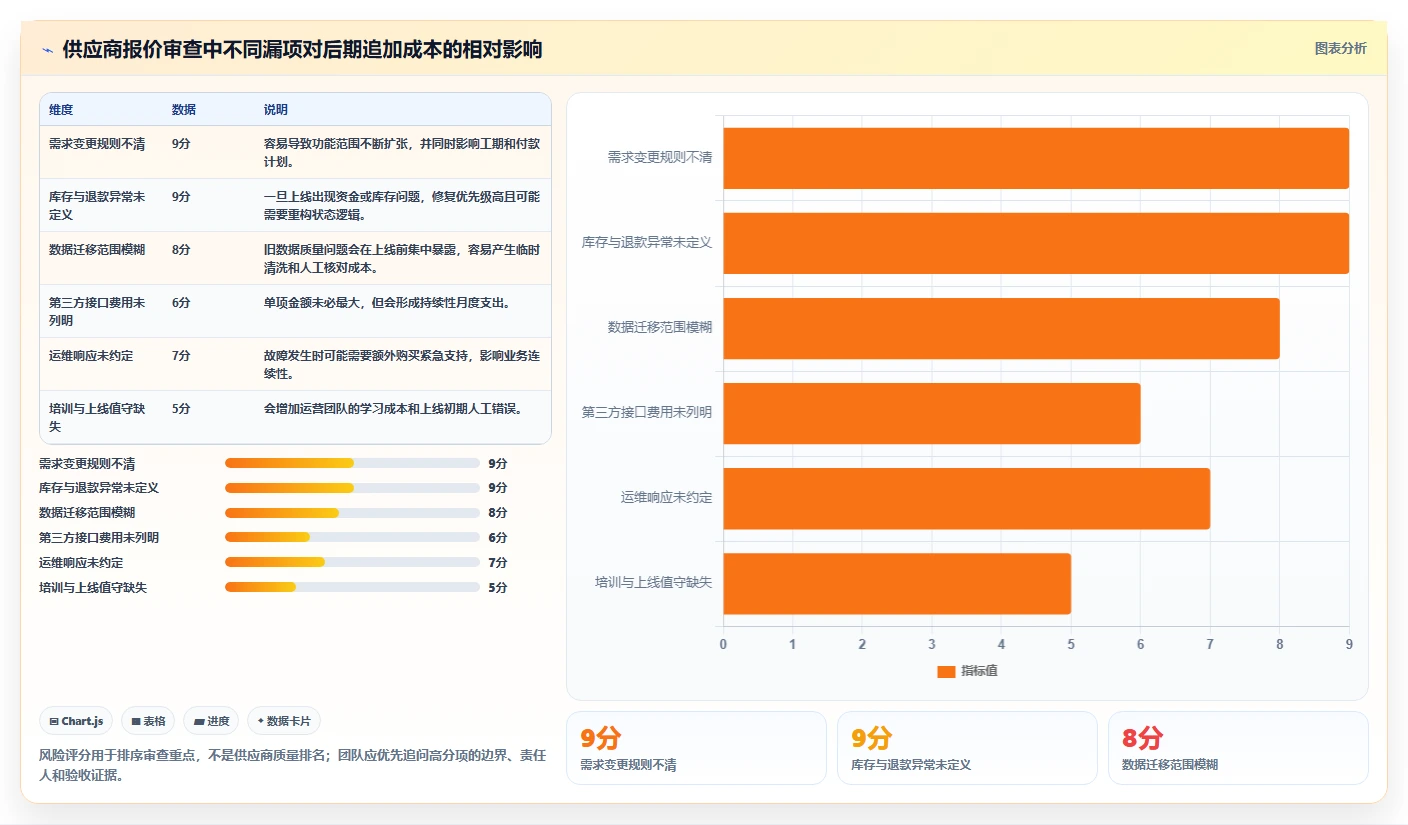Screen dimensions: 1408x825
Task: Click the 数据 column header
Action: pos(184,110)
